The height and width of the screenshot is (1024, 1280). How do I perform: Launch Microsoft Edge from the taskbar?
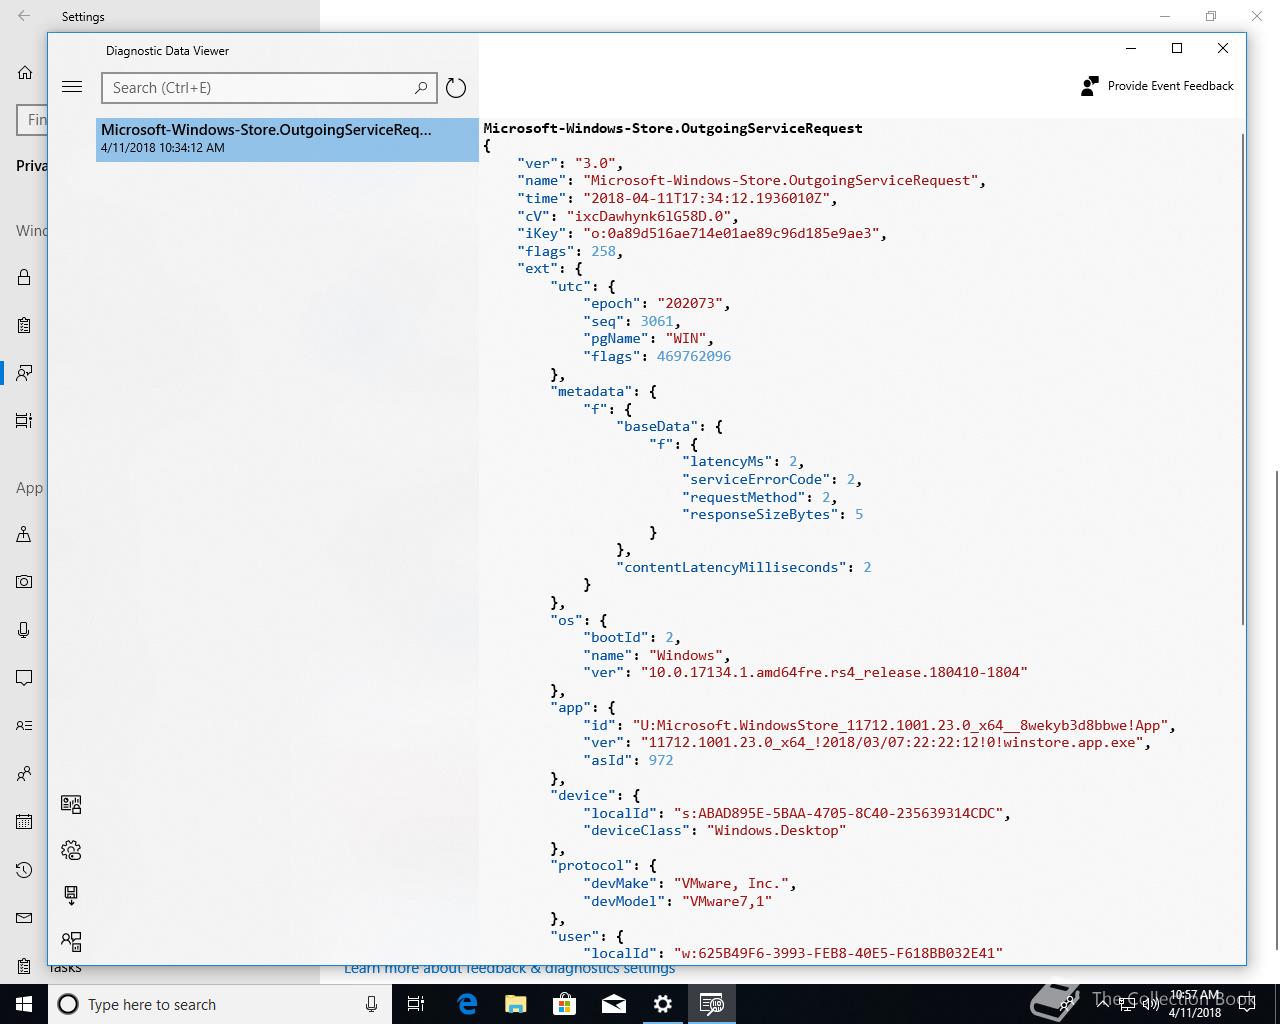466,1004
